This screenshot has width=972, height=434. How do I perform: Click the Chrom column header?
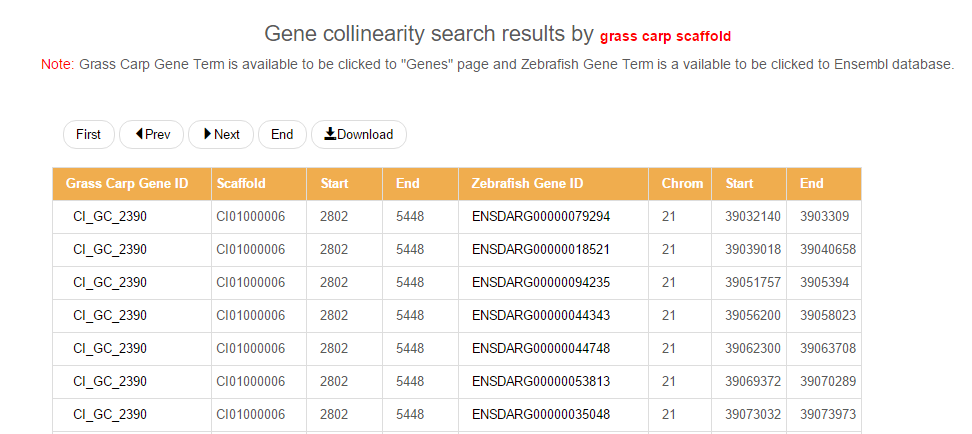(x=682, y=183)
